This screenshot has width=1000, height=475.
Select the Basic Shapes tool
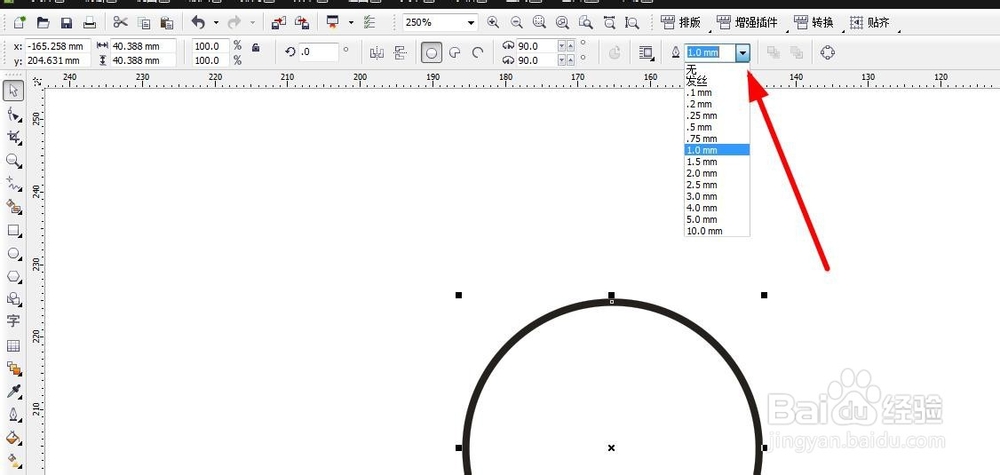[14, 299]
